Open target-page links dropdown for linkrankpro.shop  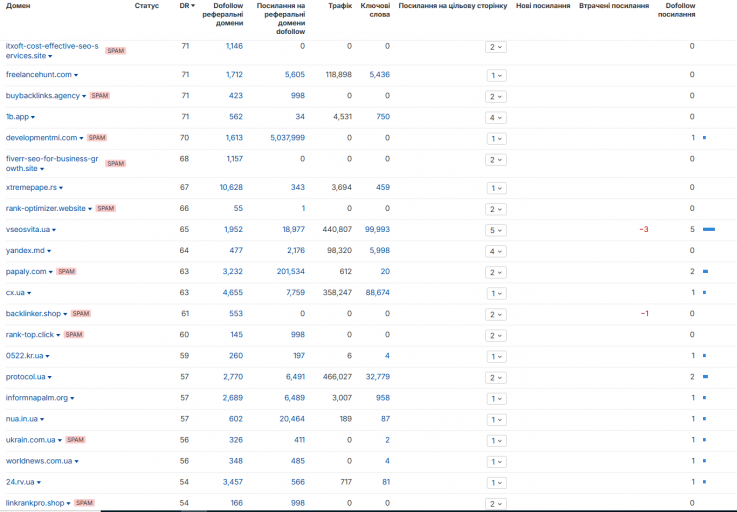496,504
